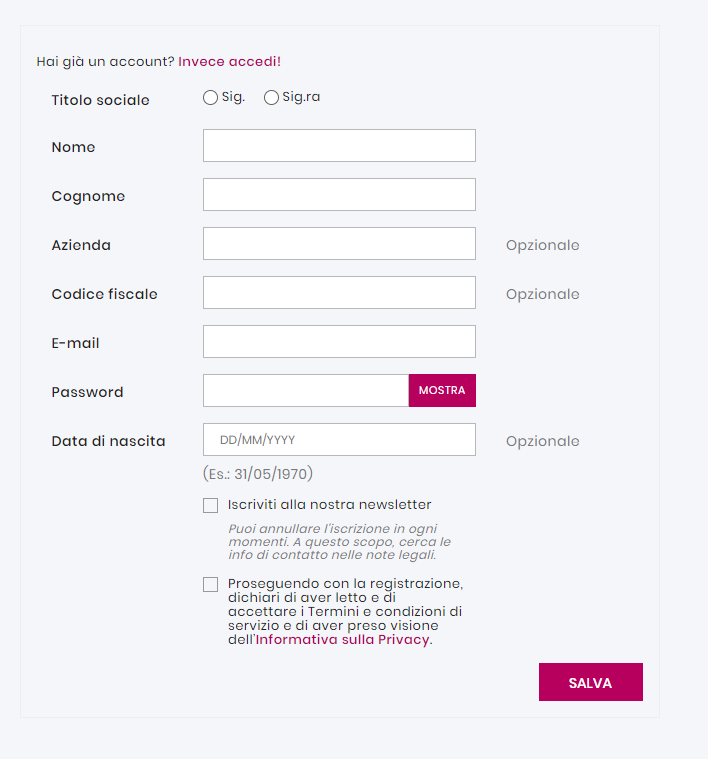Image resolution: width=708 pixels, height=759 pixels.
Task: Show the password with MOSTRA button
Action: coord(442,391)
